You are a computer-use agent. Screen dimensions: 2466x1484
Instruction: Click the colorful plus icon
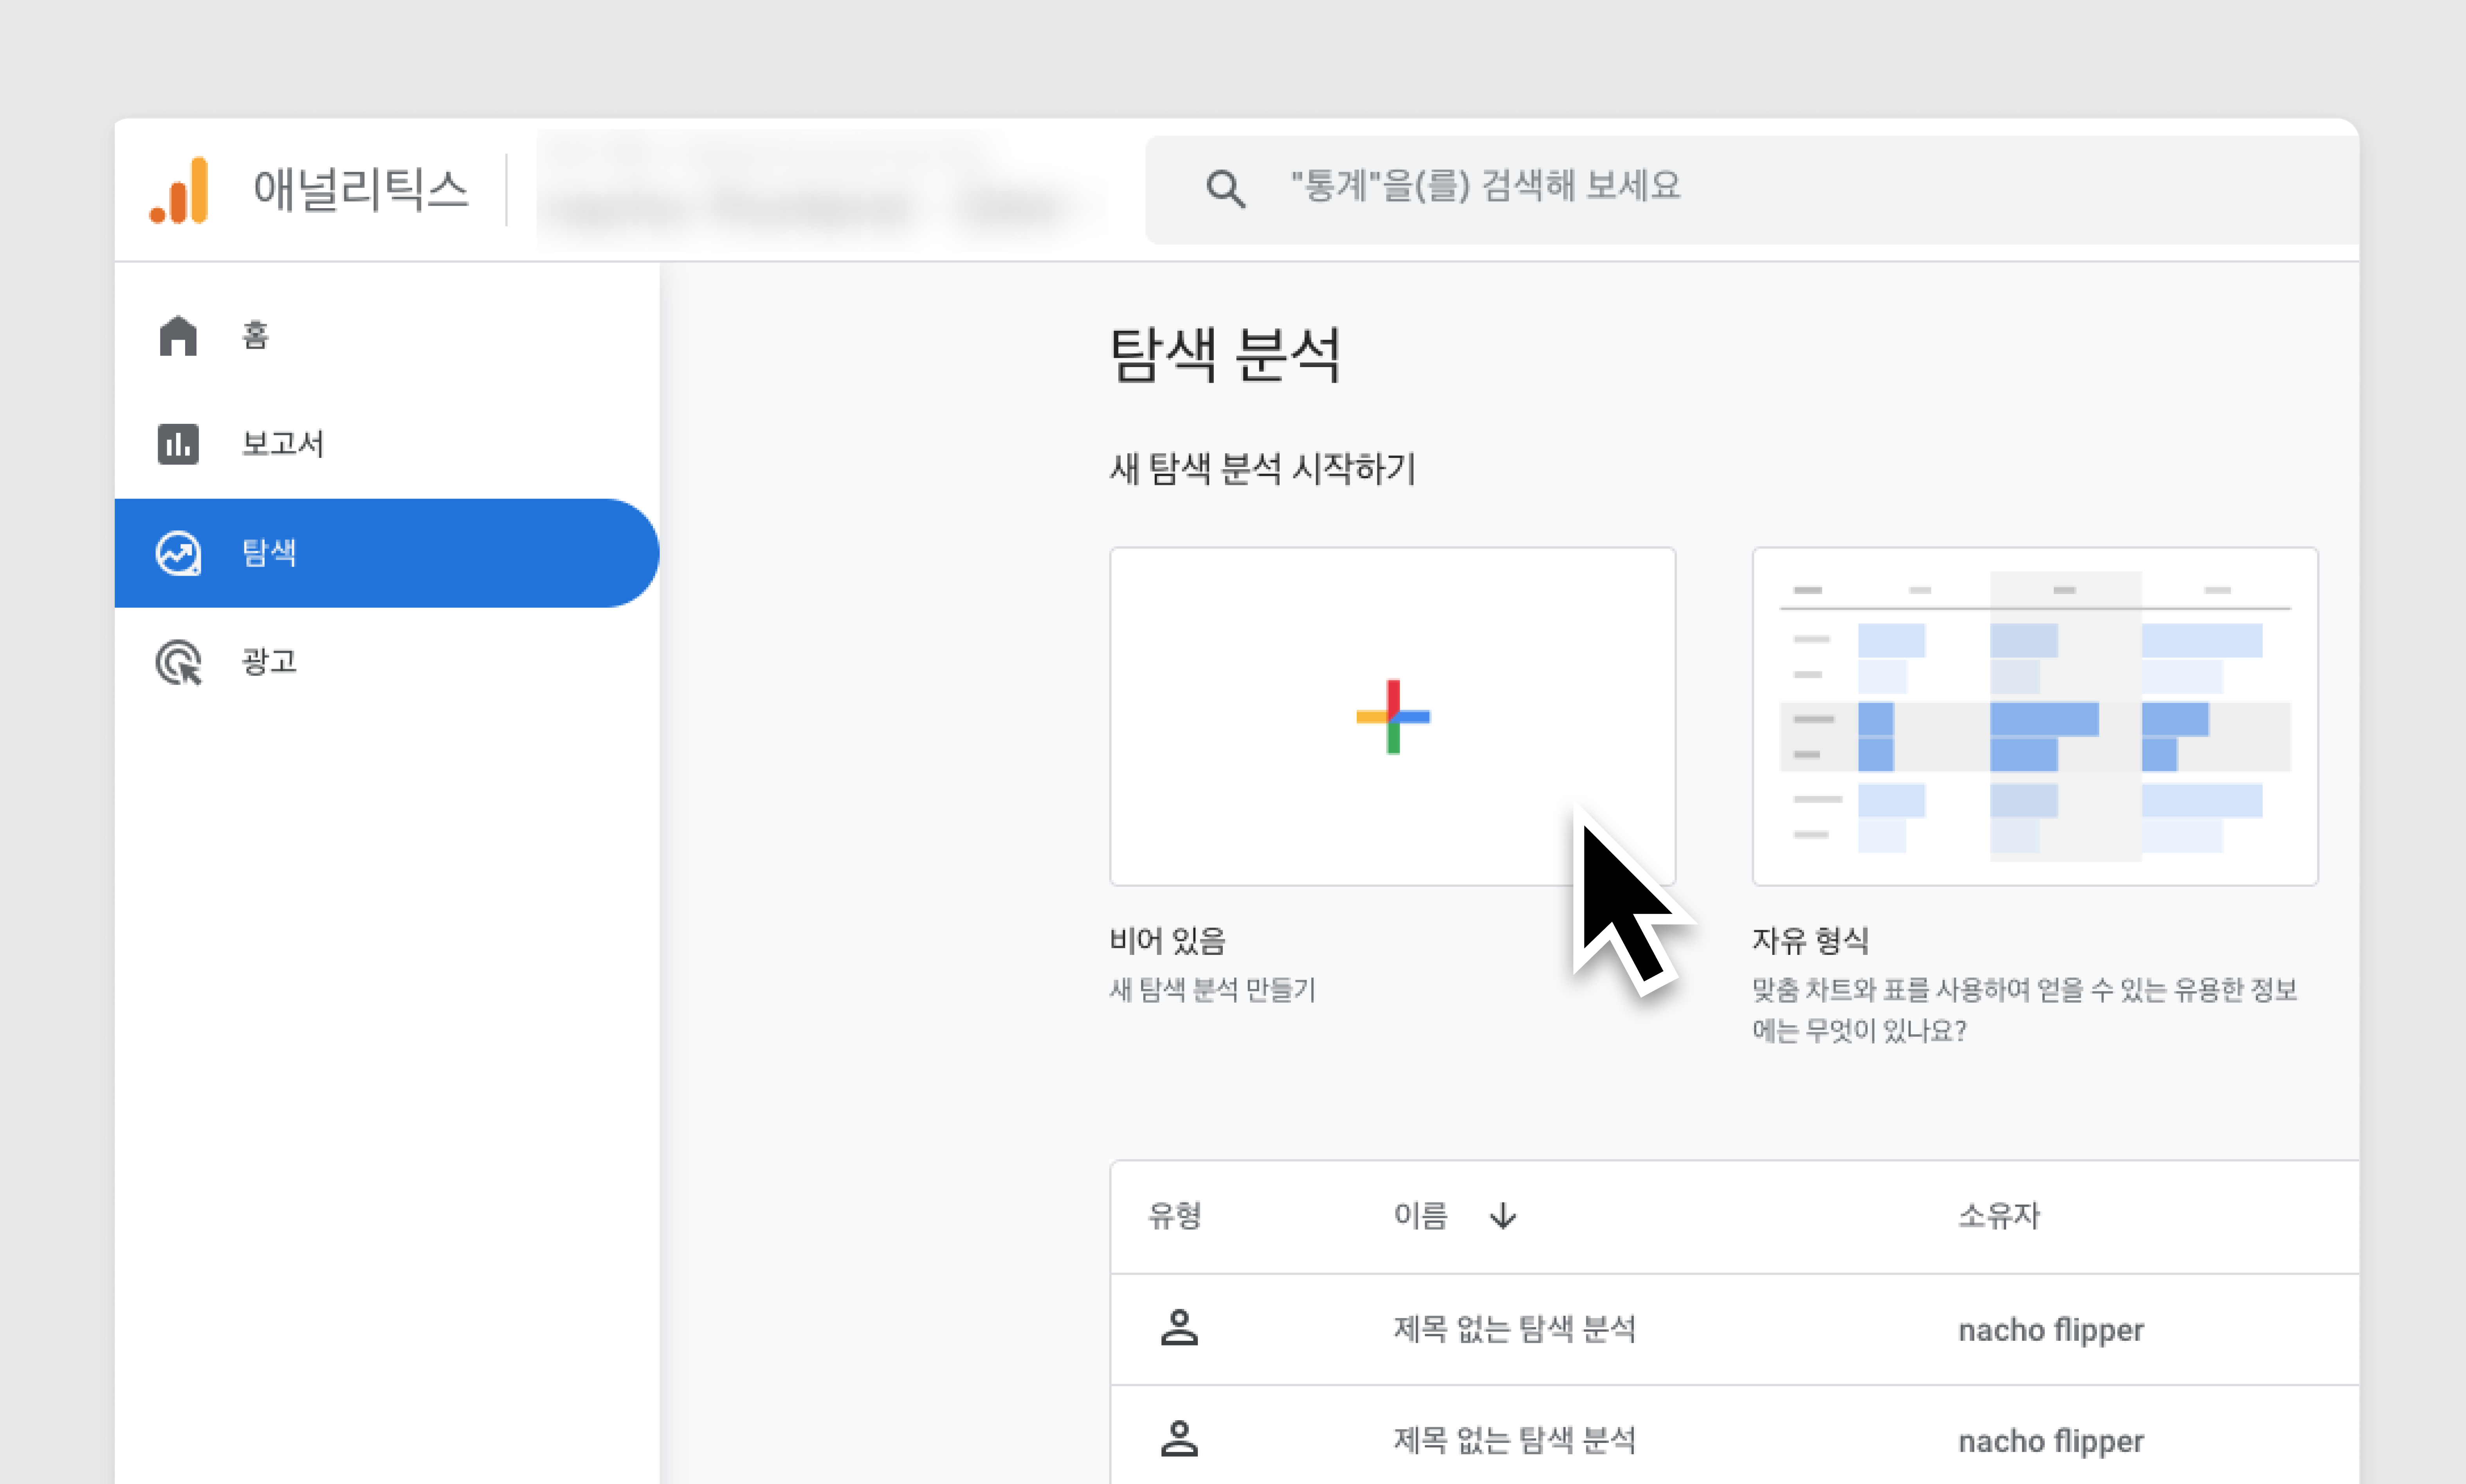pos(1392,716)
